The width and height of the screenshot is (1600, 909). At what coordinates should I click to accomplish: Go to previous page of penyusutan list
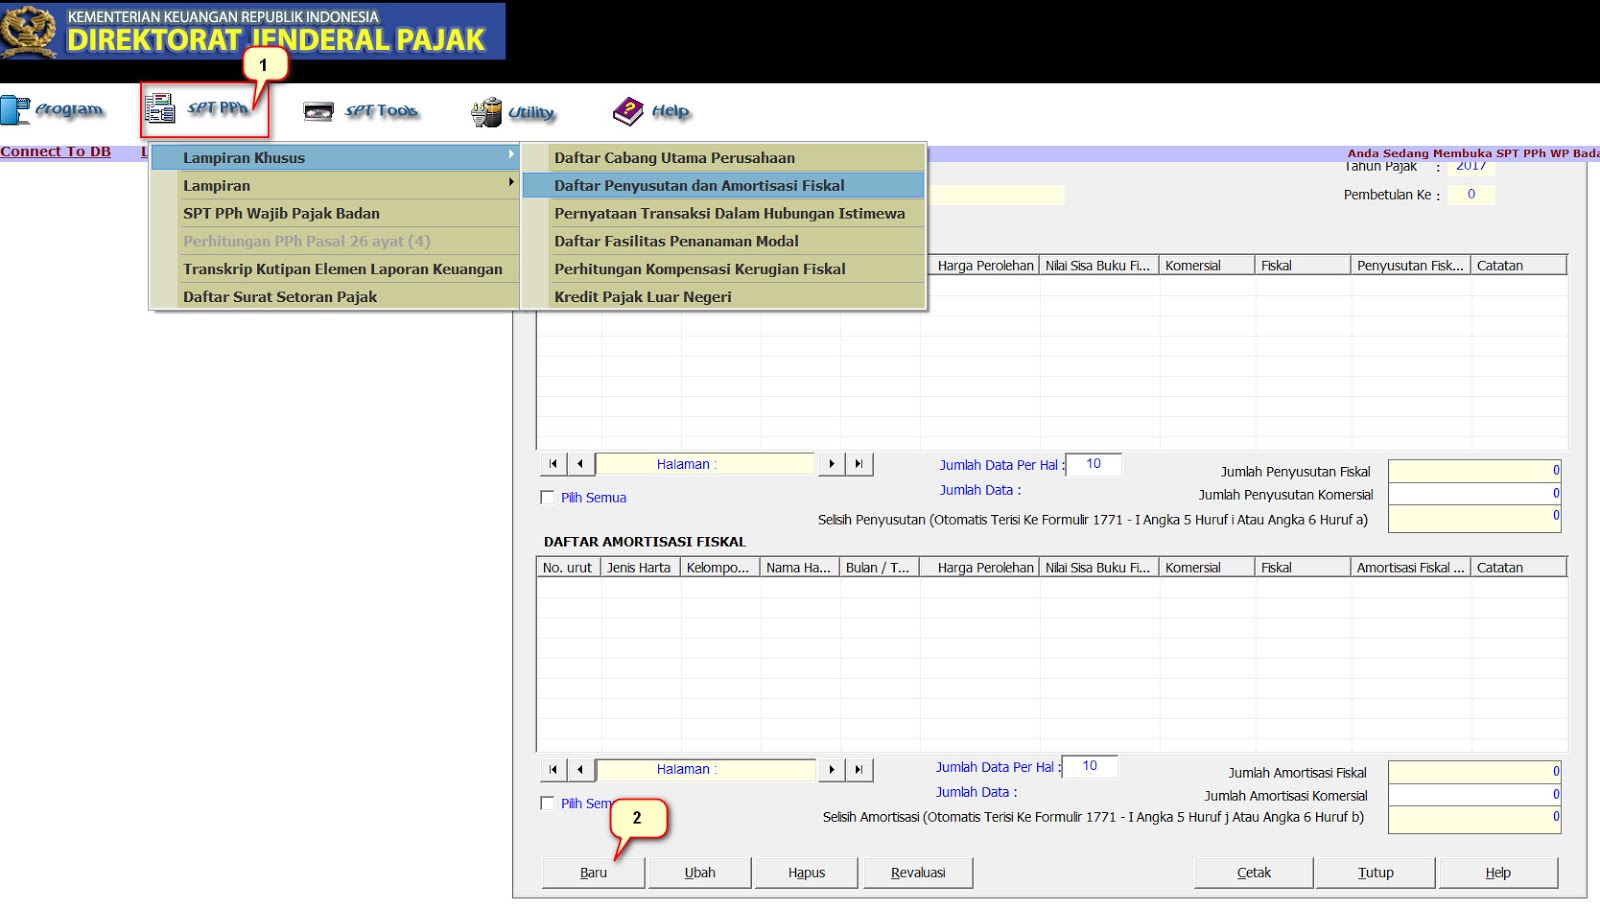[580, 464]
